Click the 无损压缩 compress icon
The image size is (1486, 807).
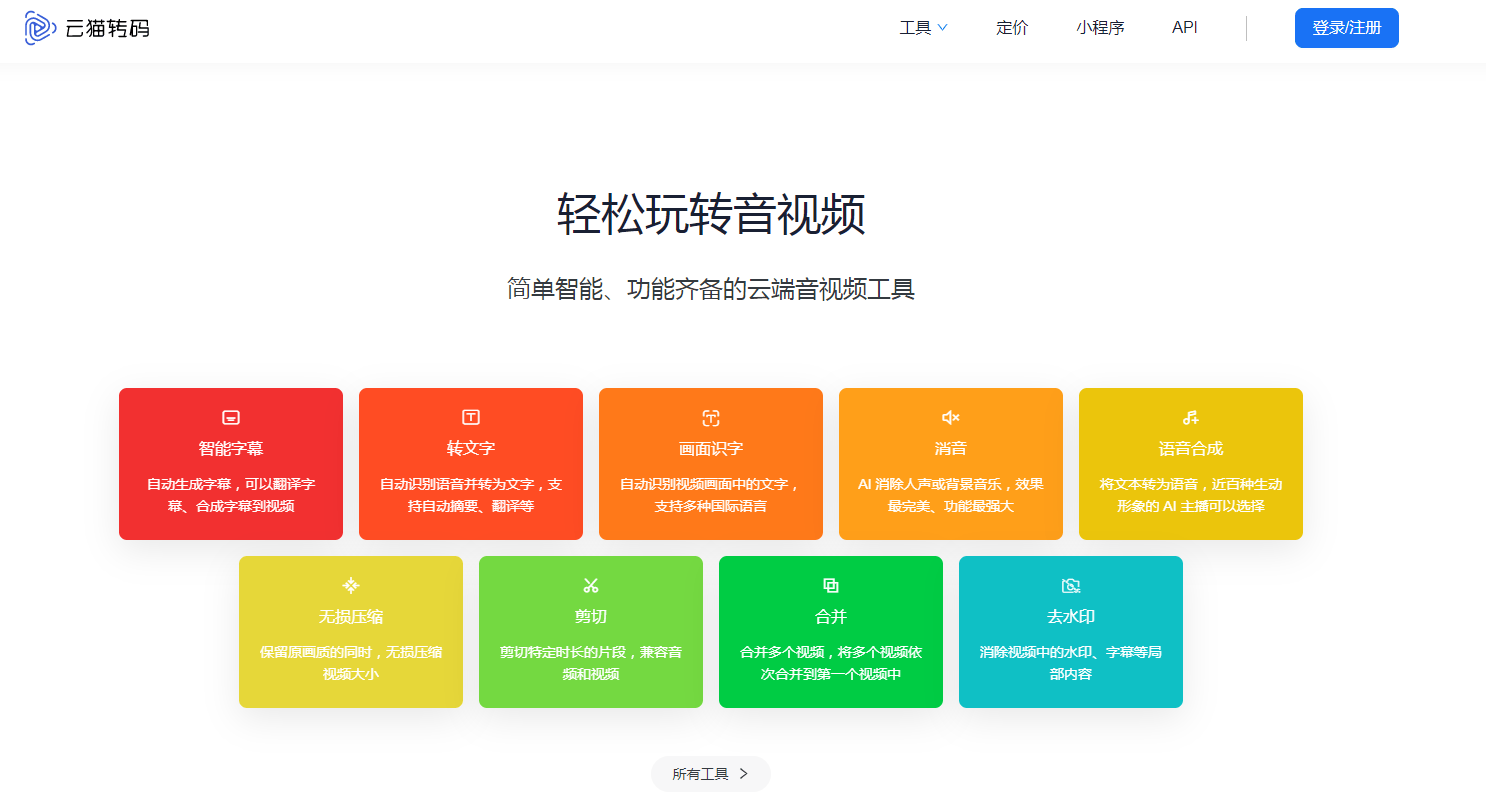[x=351, y=585]
